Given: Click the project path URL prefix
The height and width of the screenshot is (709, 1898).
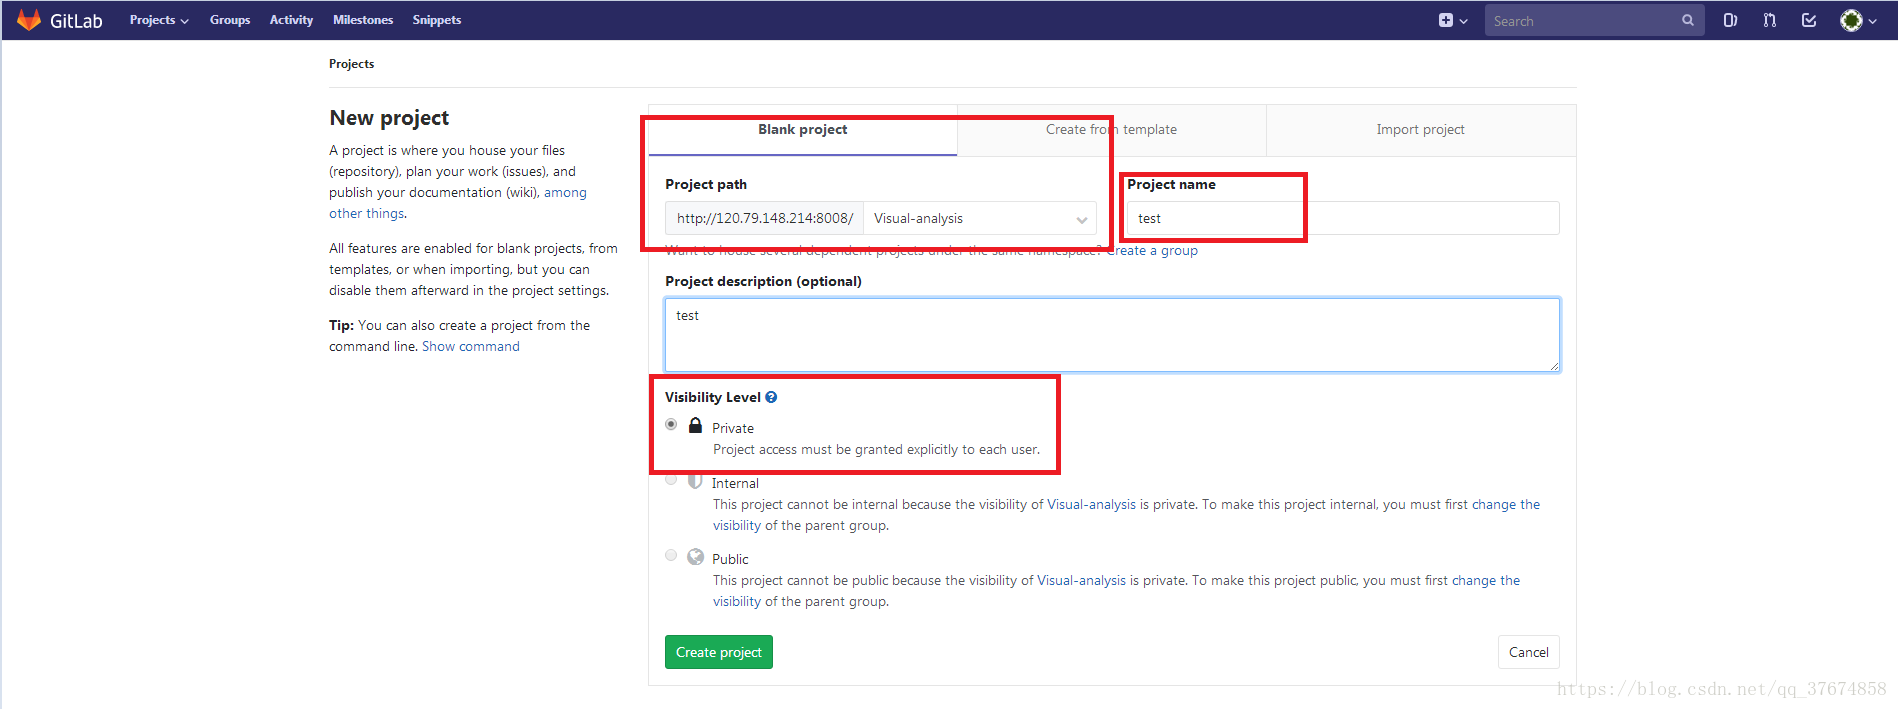Looking at the screenshot, I should [764, 218].
